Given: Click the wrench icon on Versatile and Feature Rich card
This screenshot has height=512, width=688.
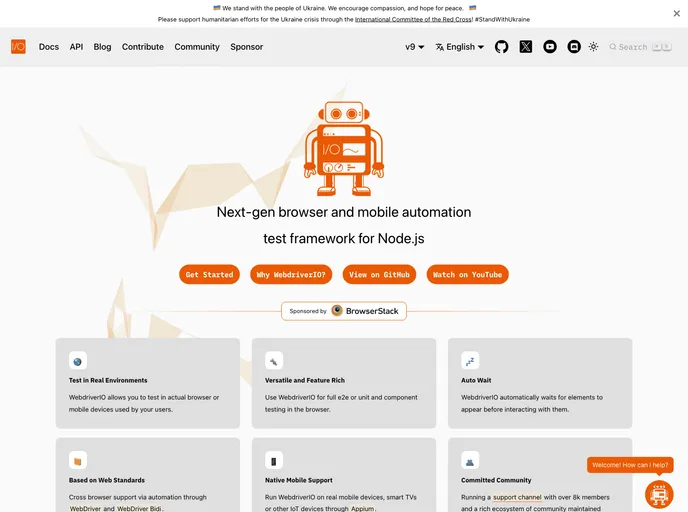Looking at the screenshot, I should pos(274,362).
